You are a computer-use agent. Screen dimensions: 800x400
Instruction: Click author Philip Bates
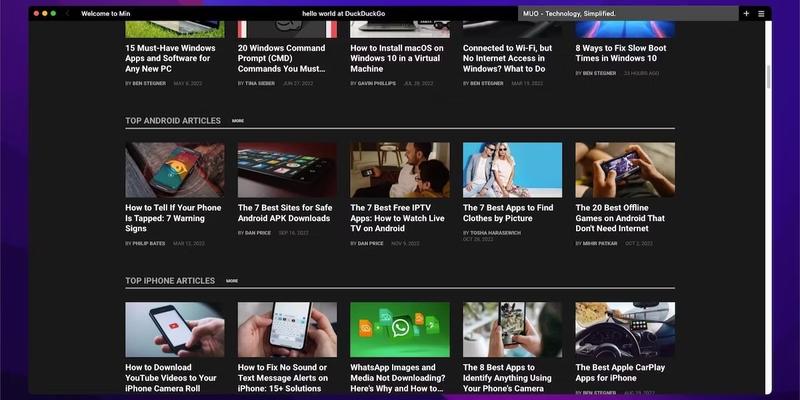pyautogui.click(x=148, y=244)
